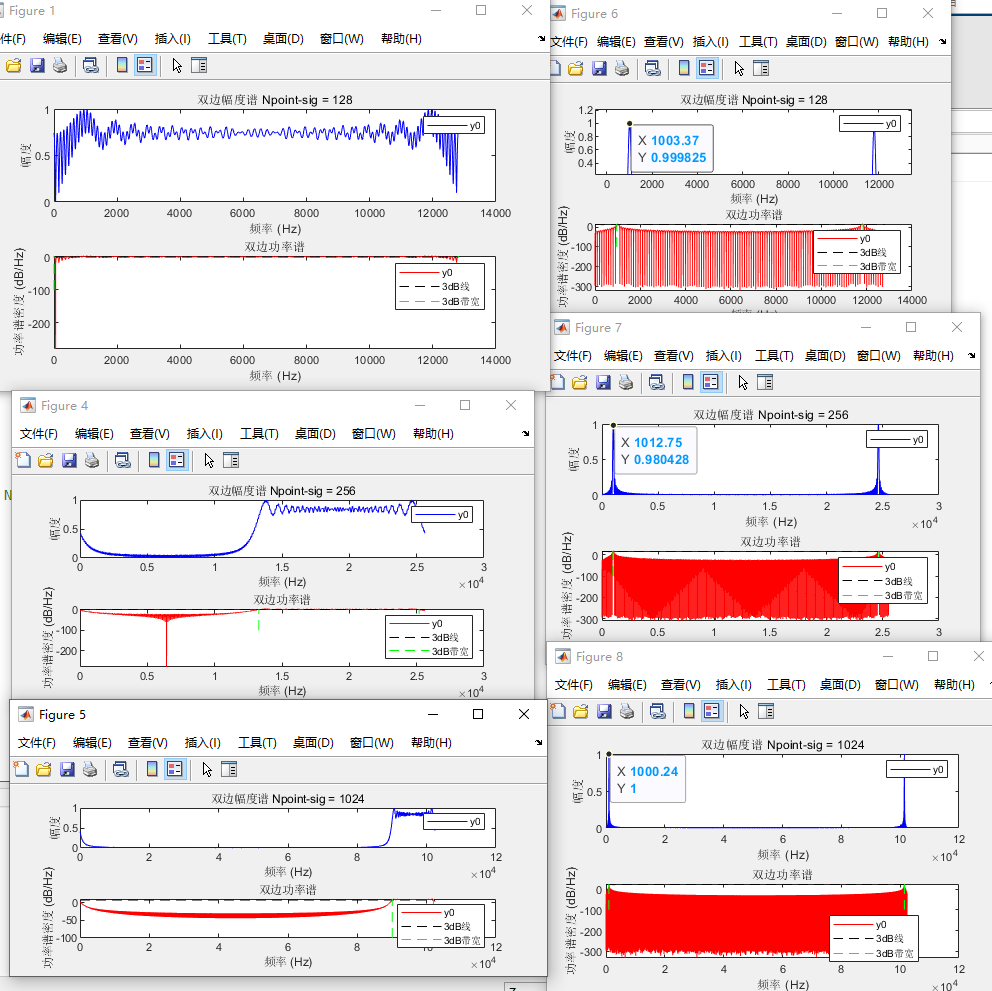This screenshot has width=992, height=991.
Task: Save Figure 7 via the toolbar disk icon
Action: tap(603, 382)
